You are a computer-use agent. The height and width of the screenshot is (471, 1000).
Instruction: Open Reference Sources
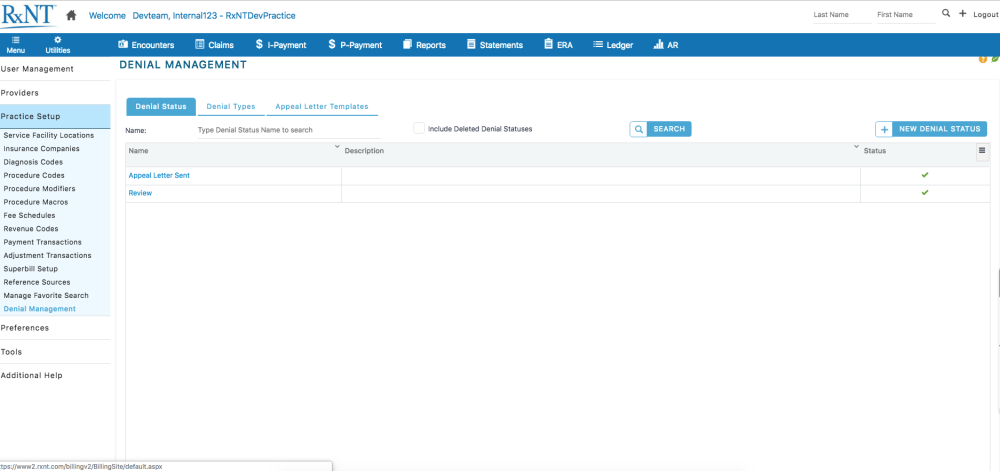point(37,282)
